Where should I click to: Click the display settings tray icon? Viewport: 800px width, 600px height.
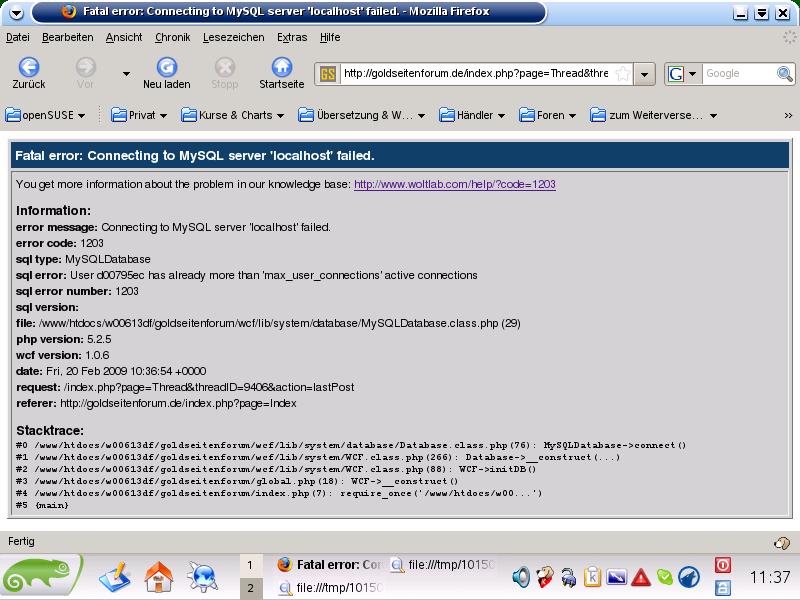point(616,578)
